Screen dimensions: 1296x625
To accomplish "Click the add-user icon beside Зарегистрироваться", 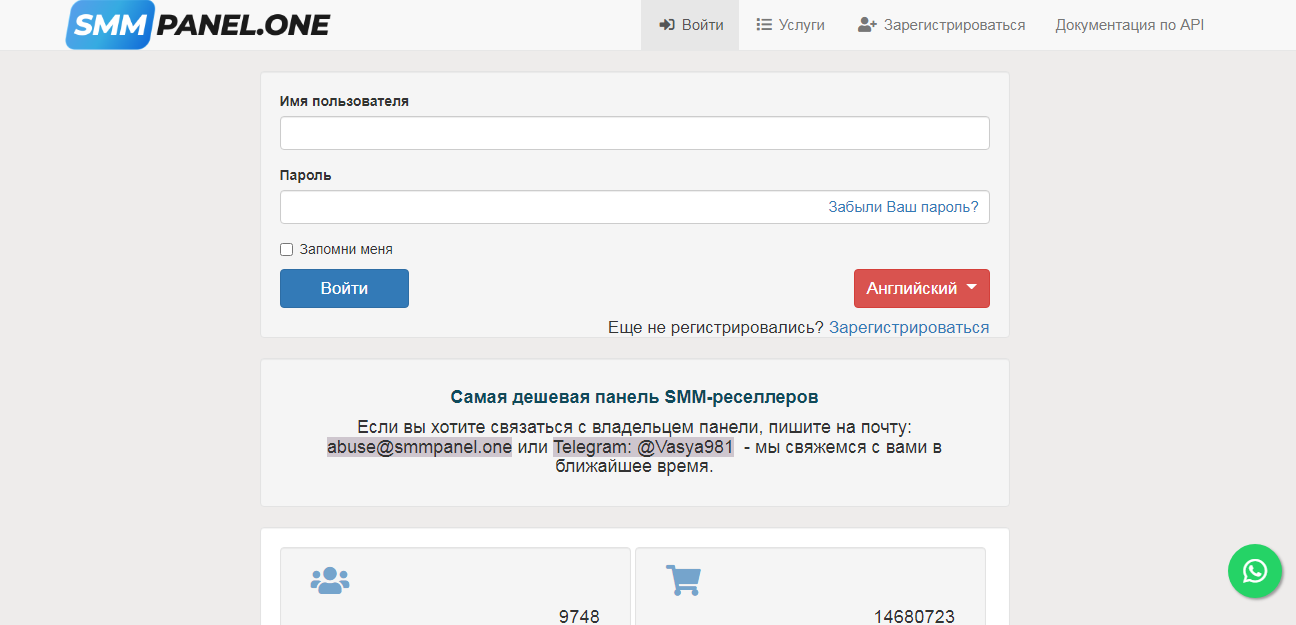I will (867, 25).
